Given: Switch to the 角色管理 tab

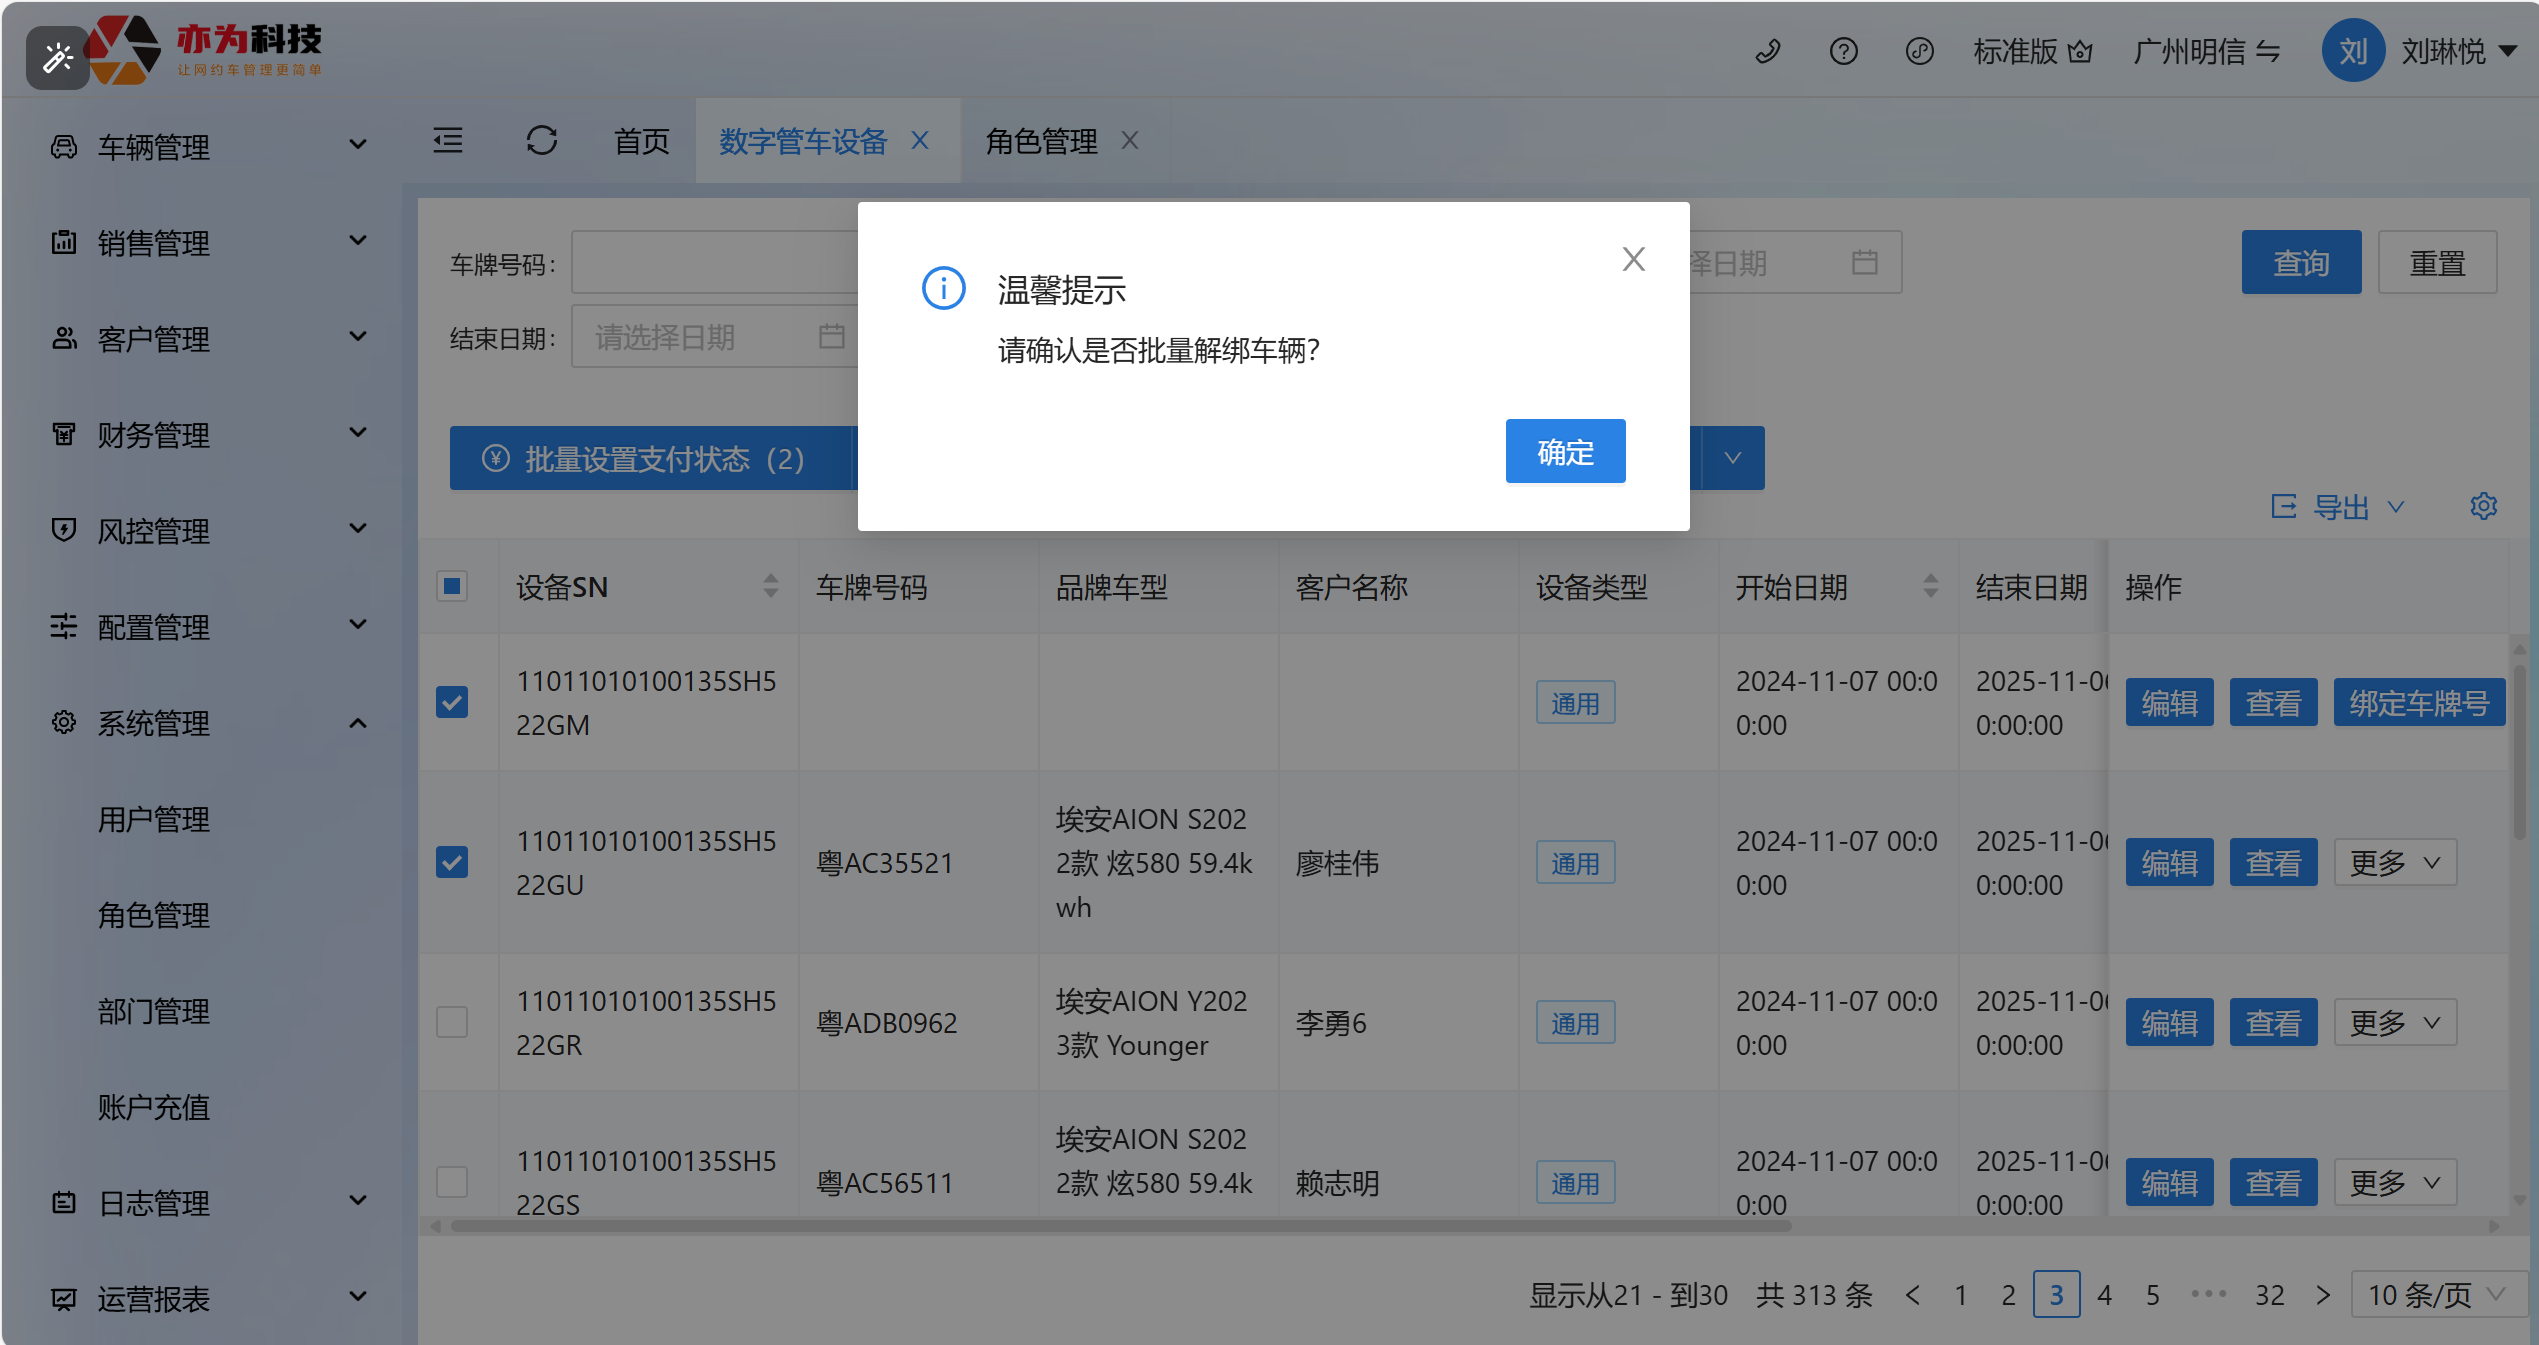Looking at the screenshot, I should [1041, 141].
